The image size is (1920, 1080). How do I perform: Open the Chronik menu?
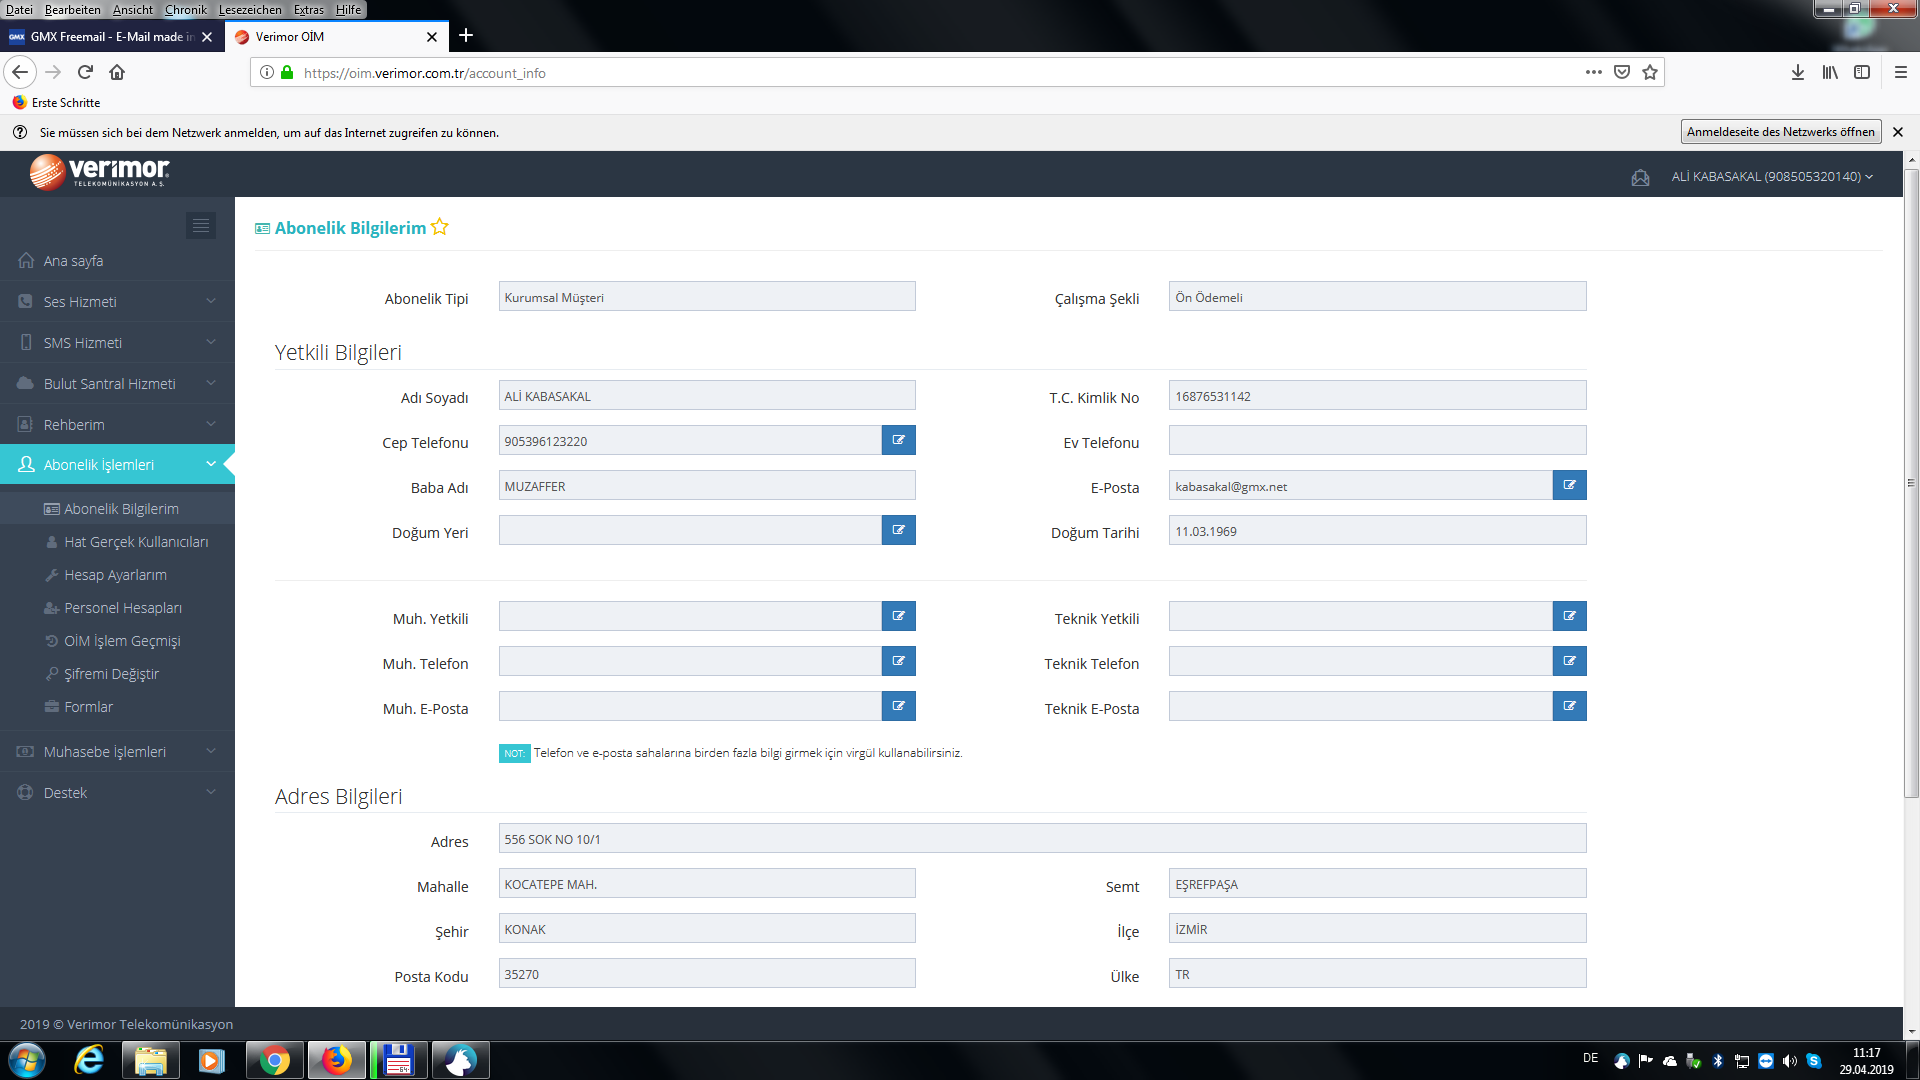point(185,9)
